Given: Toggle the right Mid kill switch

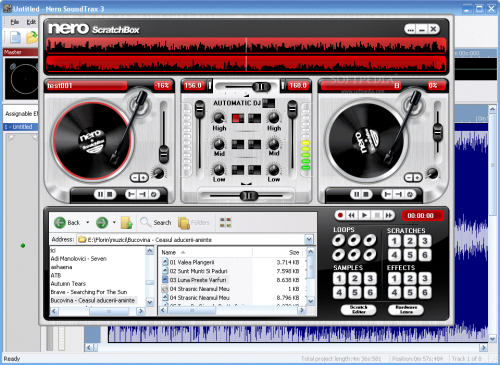Looking at the screenshot, I should coord(255,144).
